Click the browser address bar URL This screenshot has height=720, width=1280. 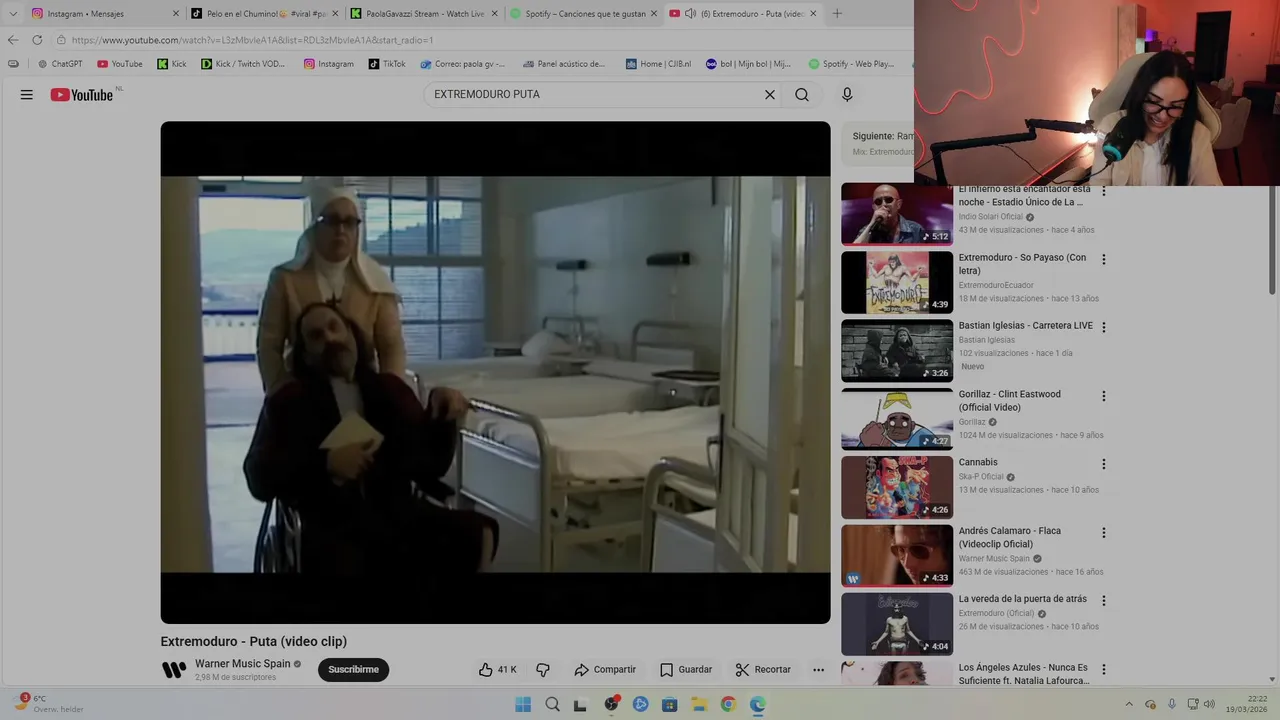pyautogui.click(x=253, y=40)
